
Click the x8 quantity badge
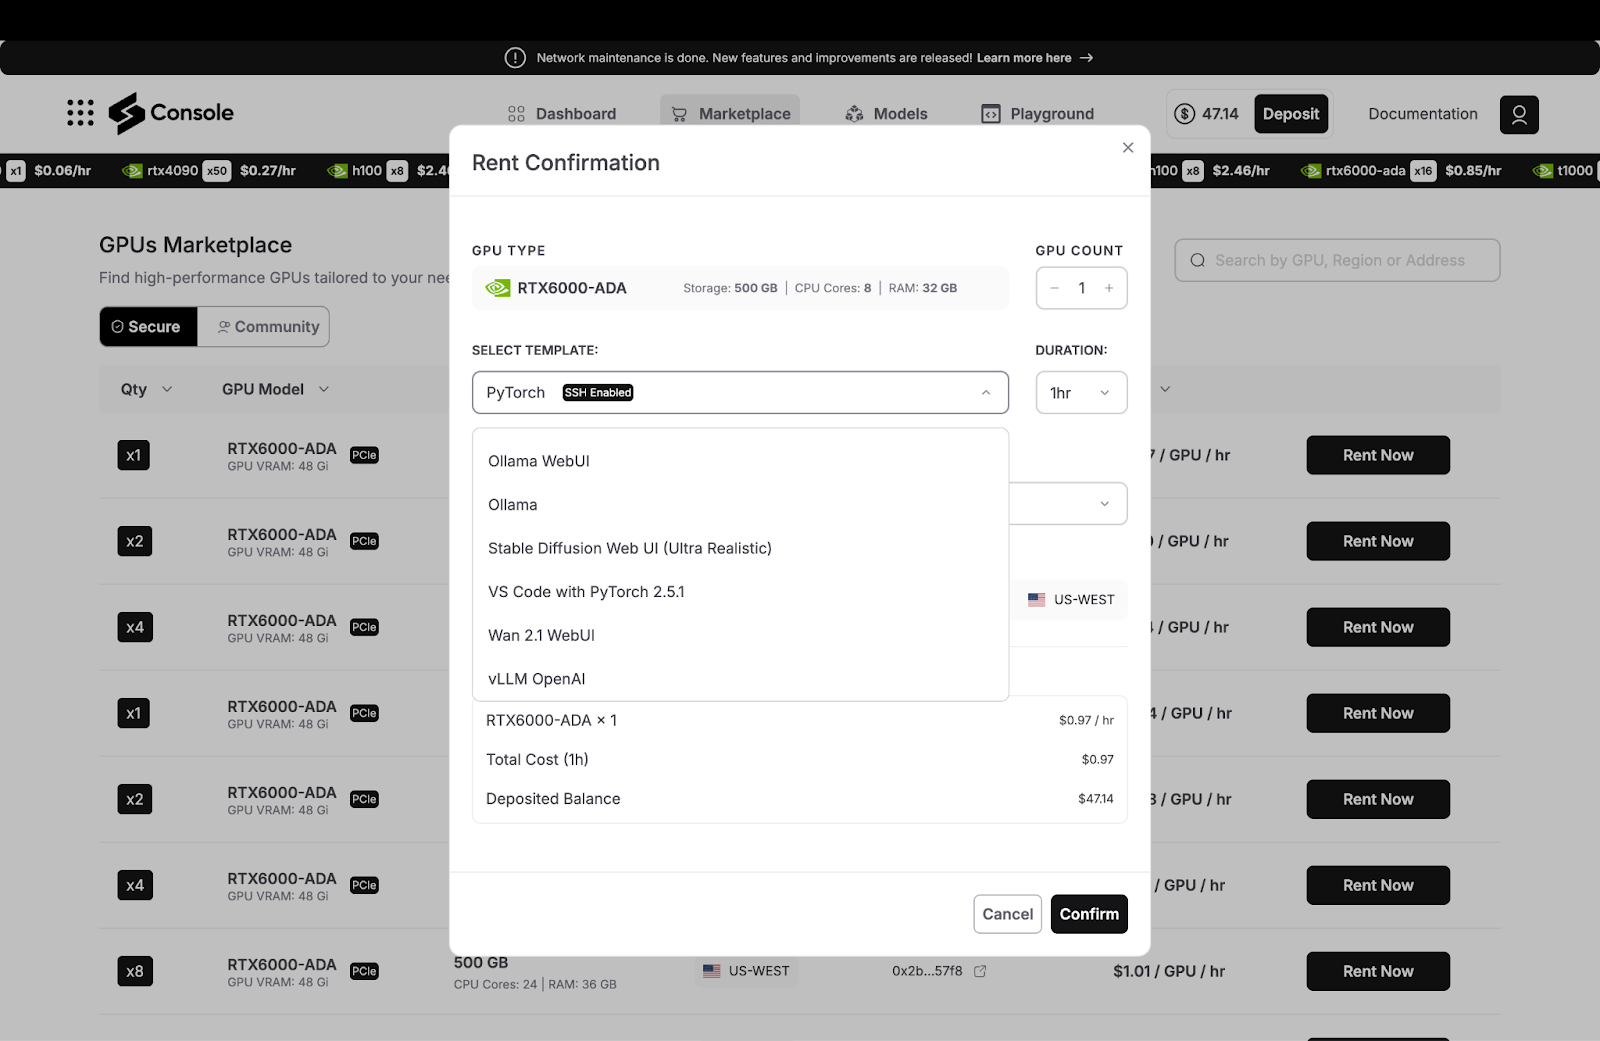tap(135, 971)
